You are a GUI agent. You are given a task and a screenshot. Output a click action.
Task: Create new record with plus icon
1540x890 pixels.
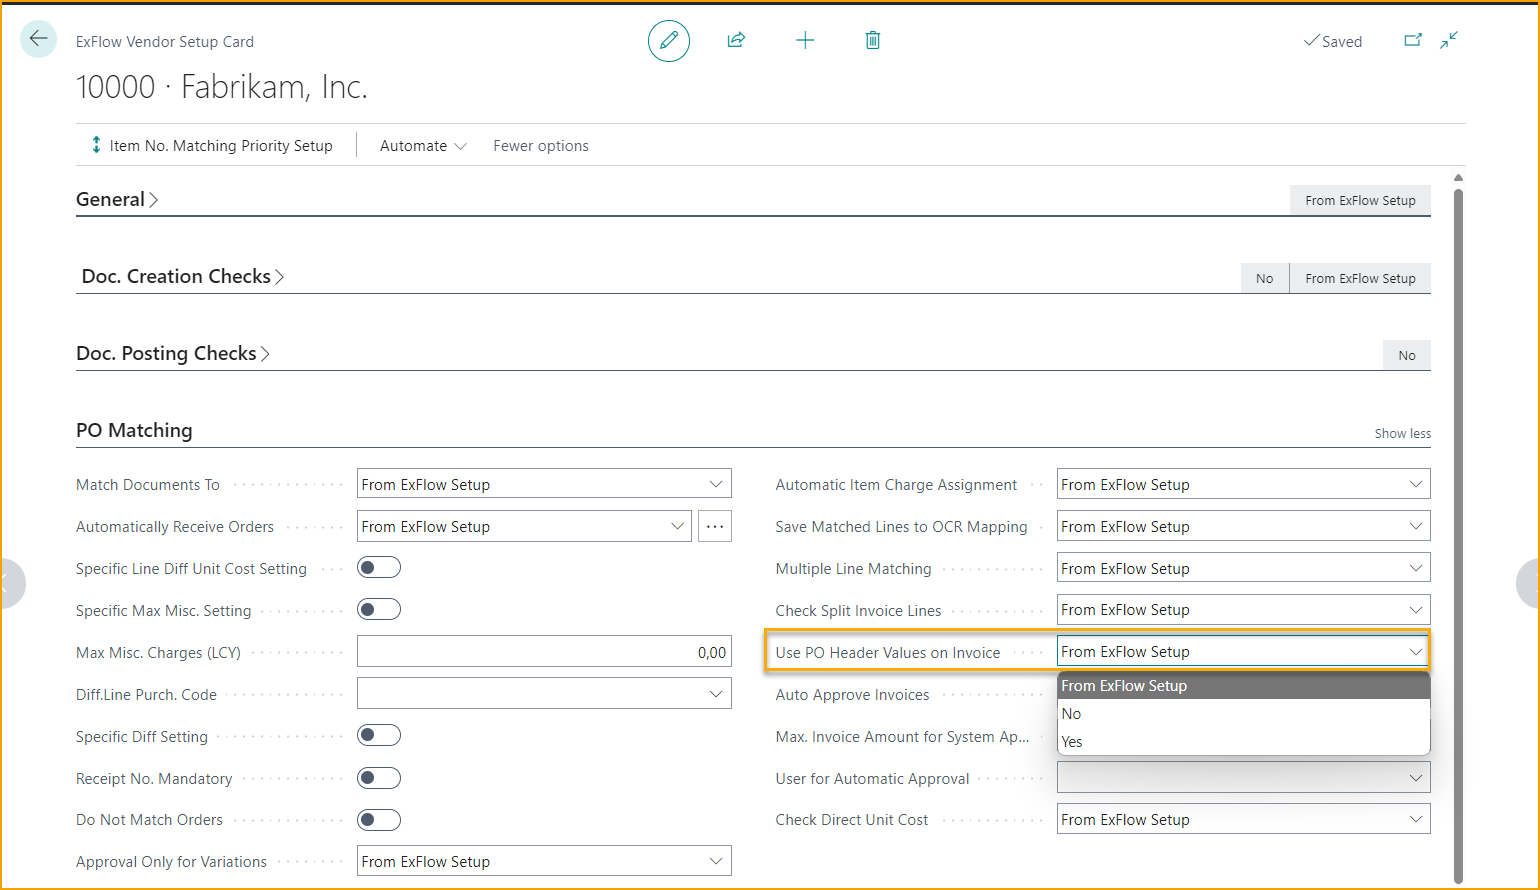805,40
